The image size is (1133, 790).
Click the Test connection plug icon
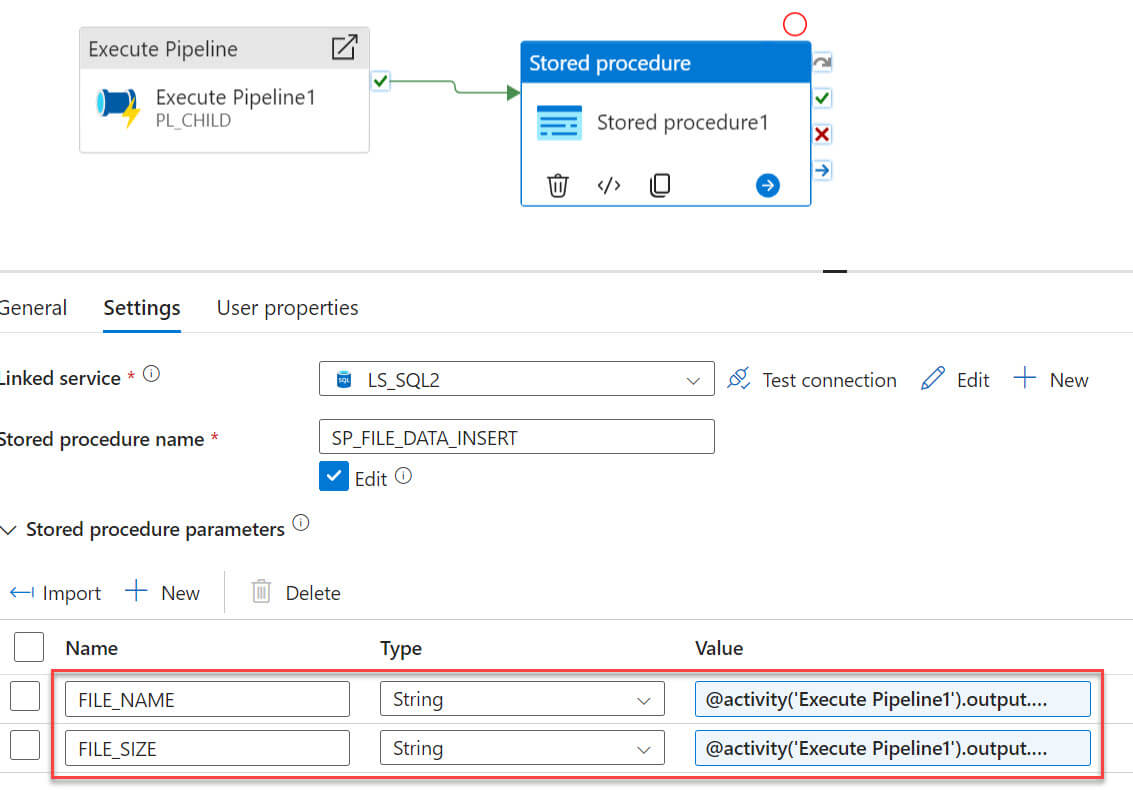click(739, 379)
